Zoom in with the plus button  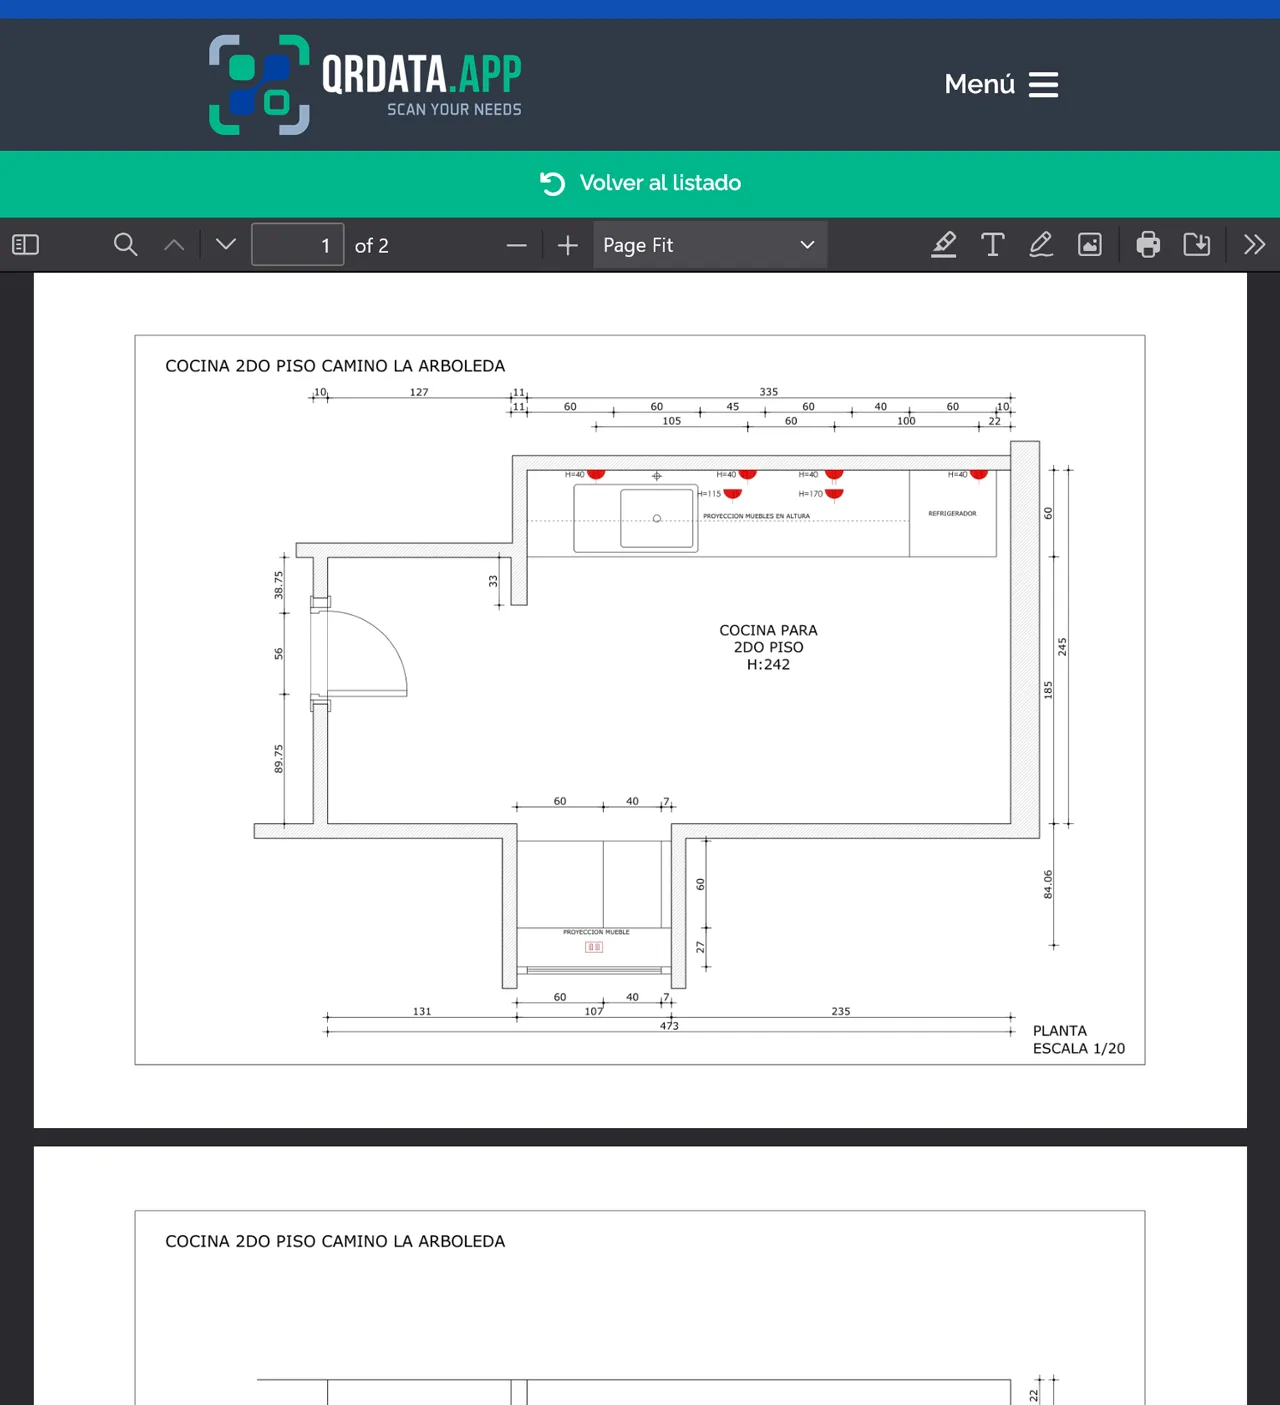click(x=568, y=245)
